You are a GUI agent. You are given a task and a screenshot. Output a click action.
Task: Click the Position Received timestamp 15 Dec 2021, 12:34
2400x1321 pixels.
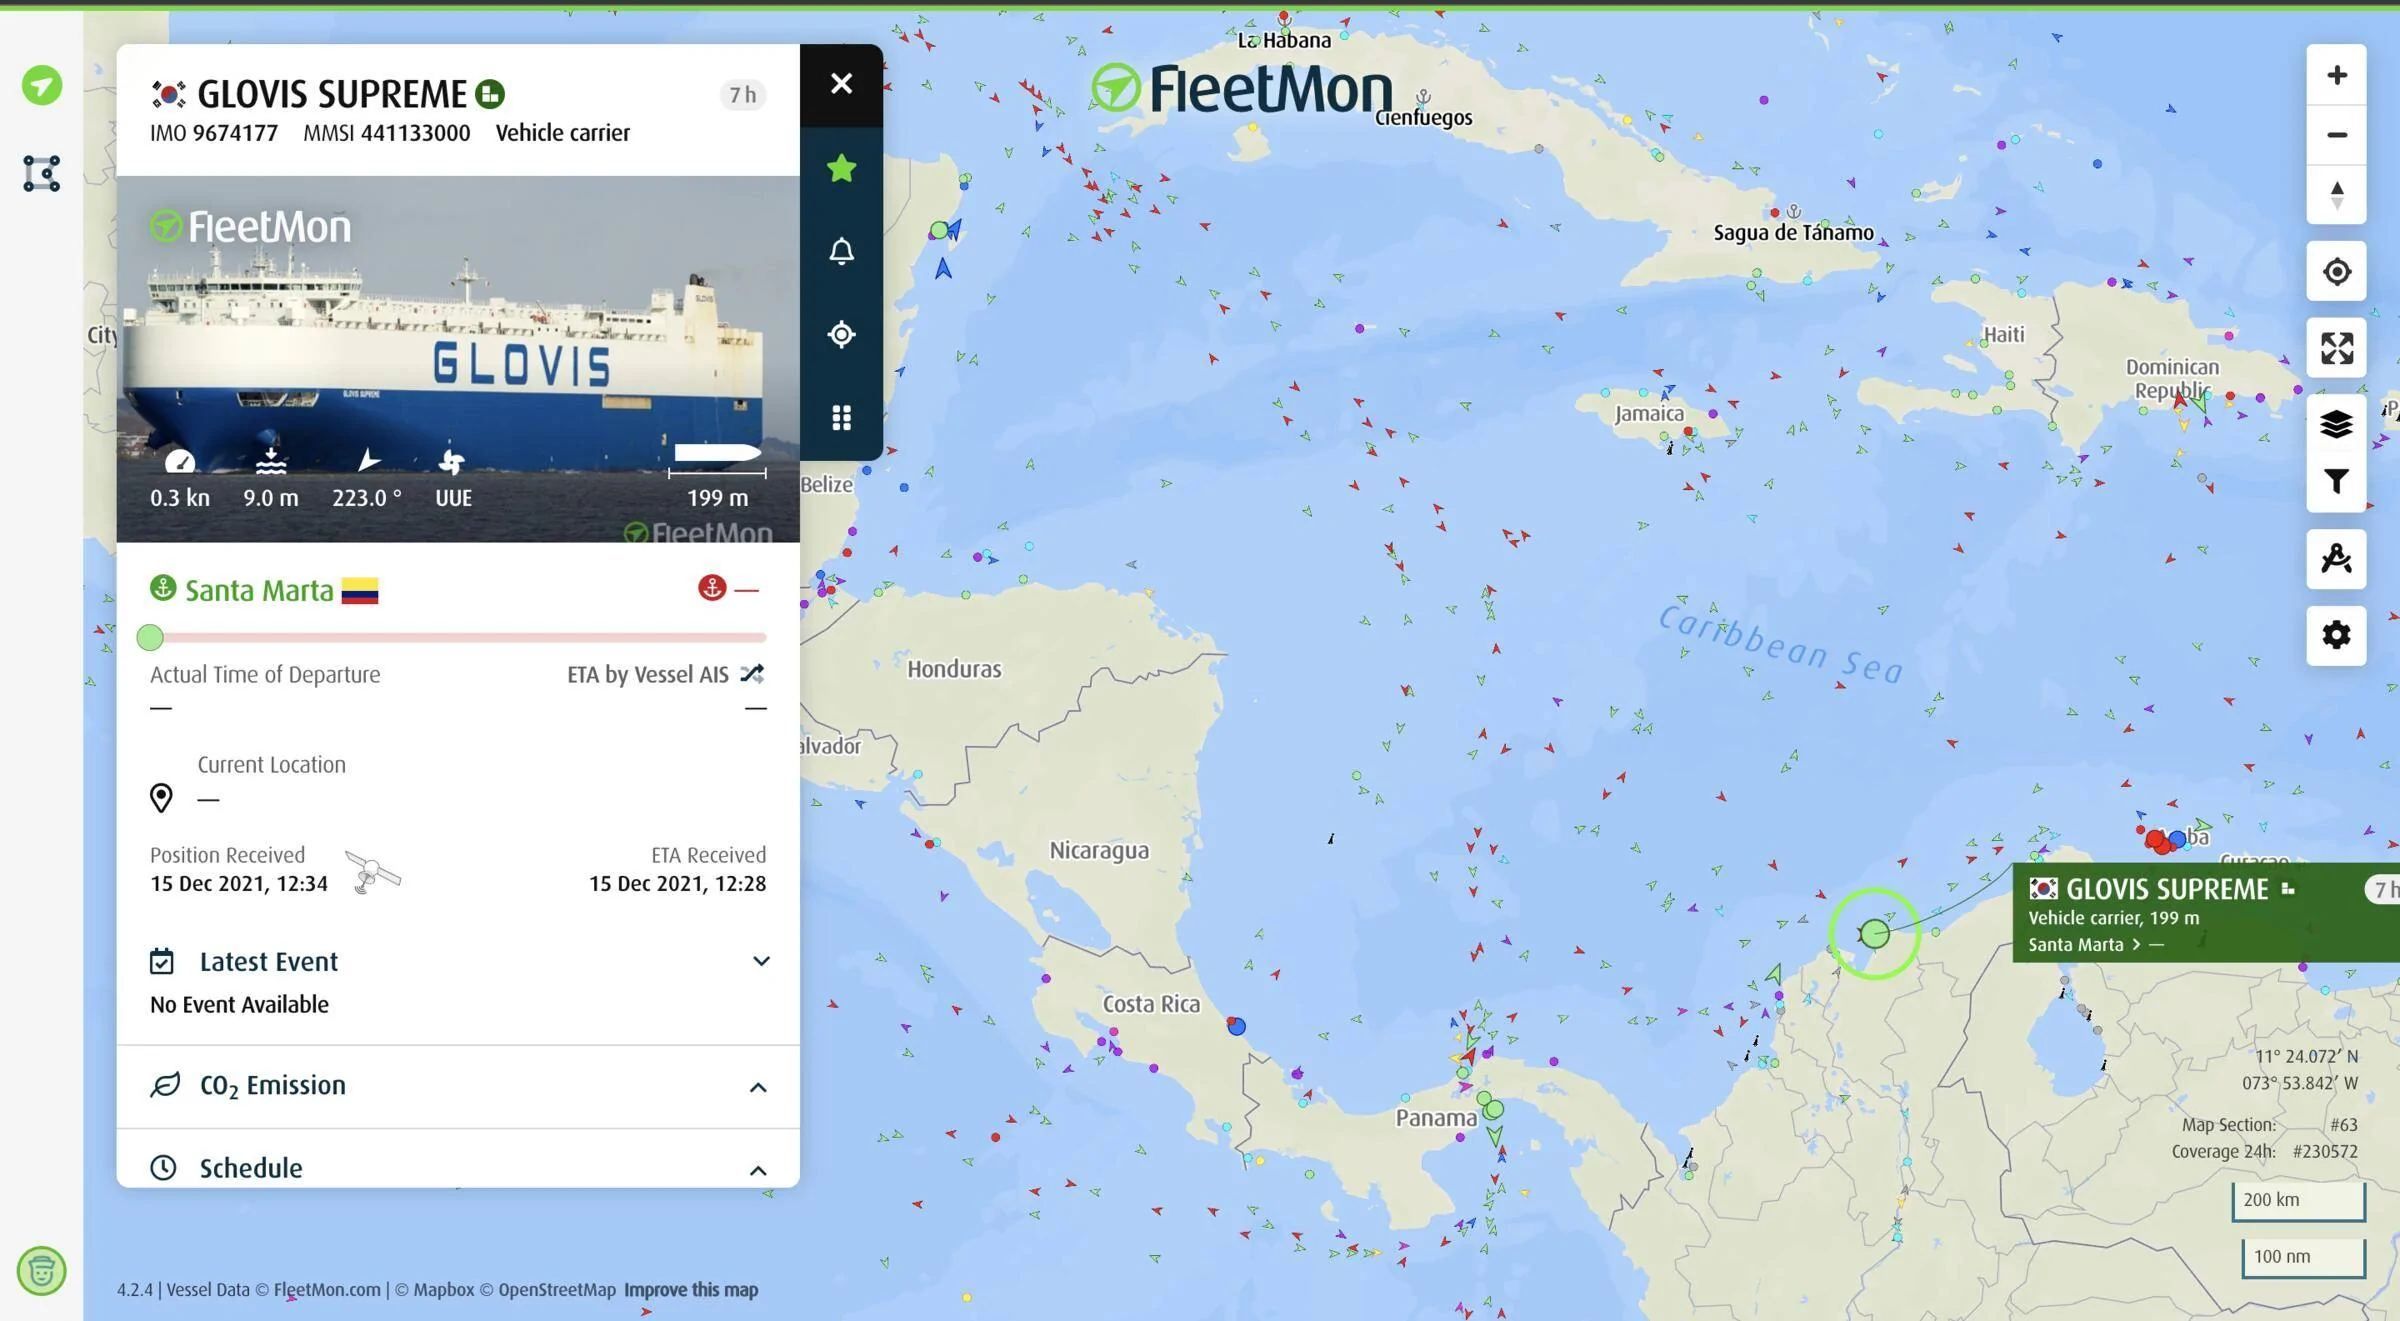[x=239, y=884]
